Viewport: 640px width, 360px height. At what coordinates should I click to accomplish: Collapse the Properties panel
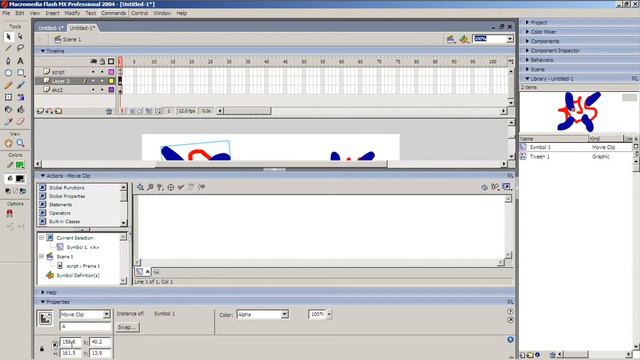coord(42,302)
